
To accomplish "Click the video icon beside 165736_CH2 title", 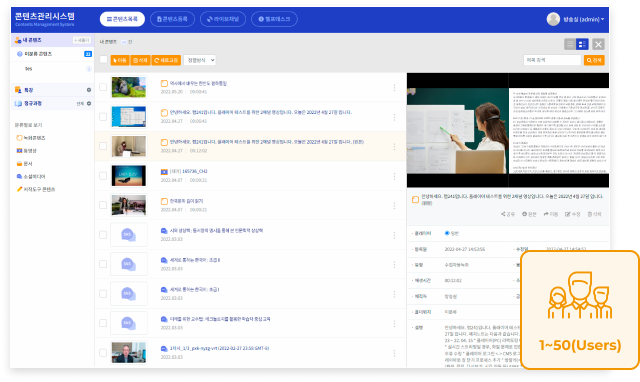I will pos(164,172).
